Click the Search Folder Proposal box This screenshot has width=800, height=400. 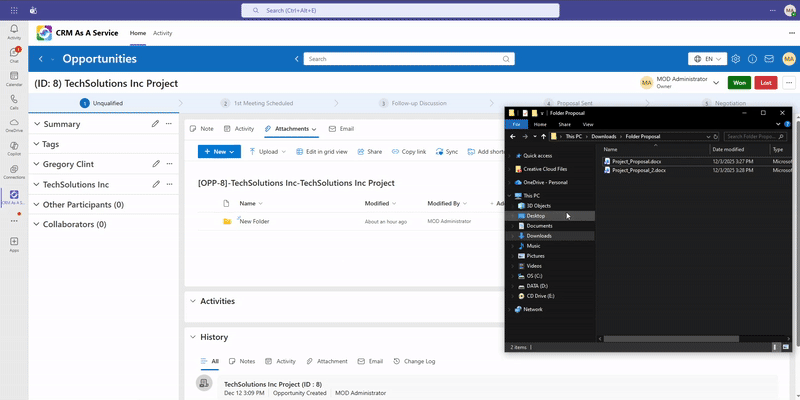755,137
